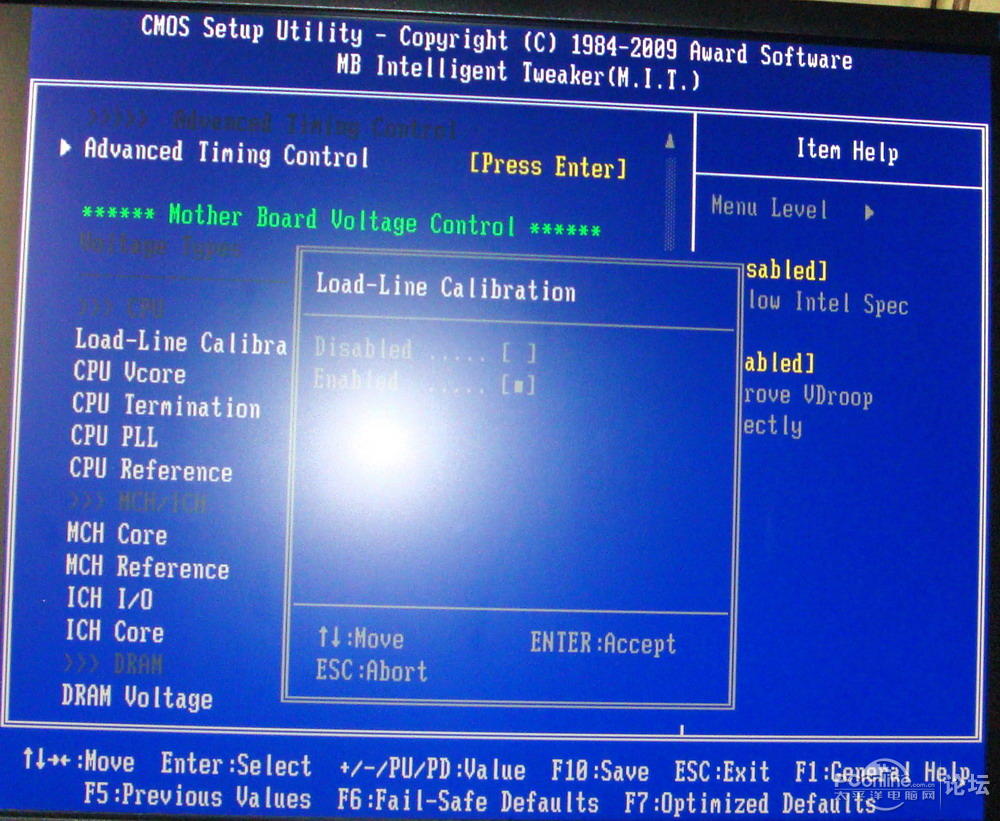
Task: Click the Menu Level arrow in Item Help
Action: point(869,212)
